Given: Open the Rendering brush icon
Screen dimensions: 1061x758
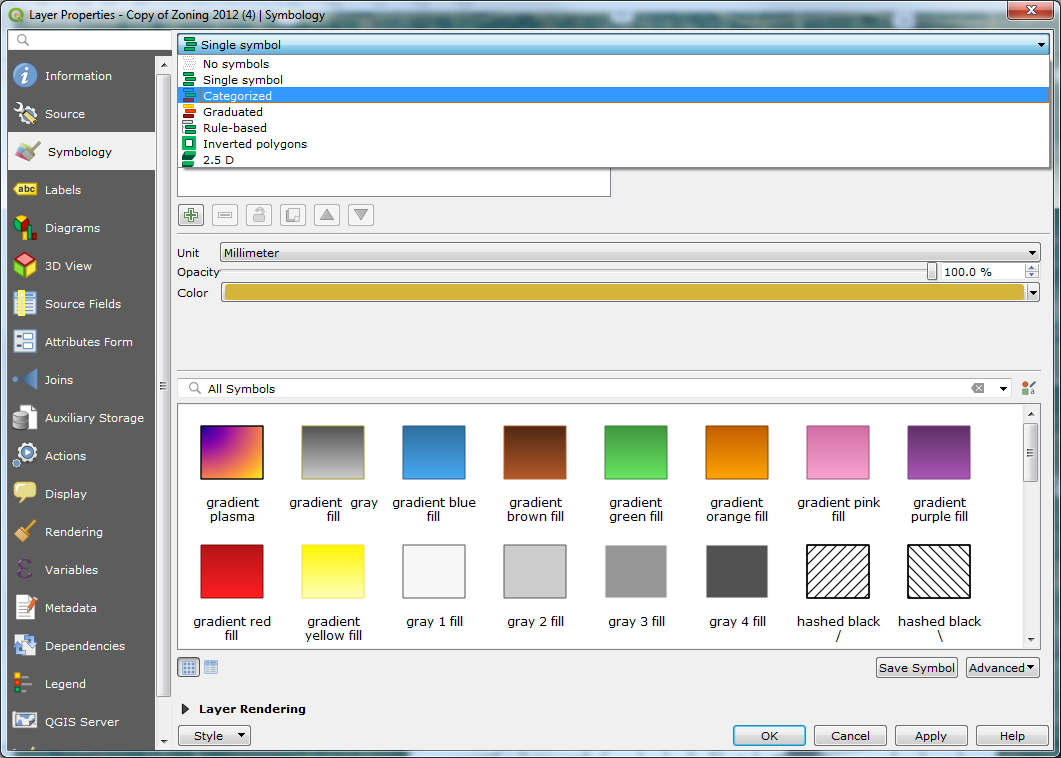Looking at the screenshot, I should [x=25, y=532].
